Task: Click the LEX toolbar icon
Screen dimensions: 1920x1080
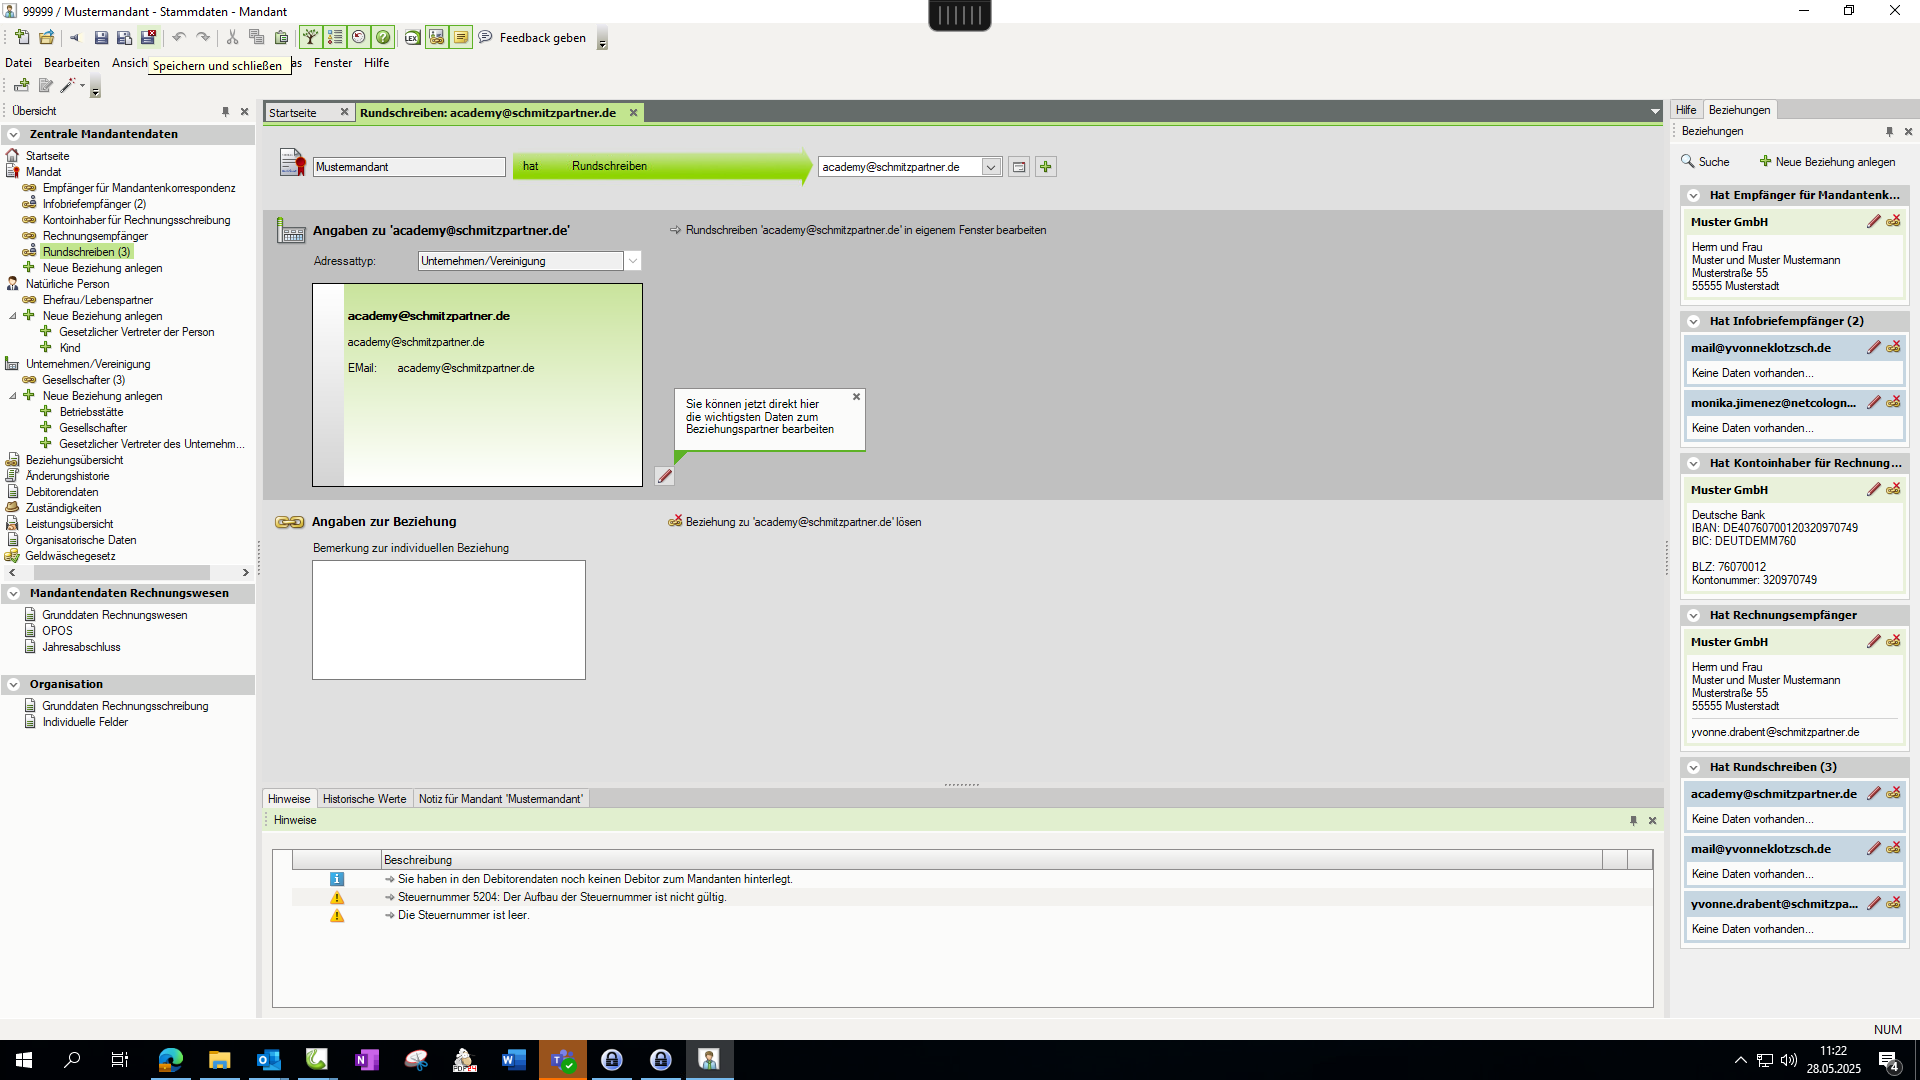Action: 412,38
